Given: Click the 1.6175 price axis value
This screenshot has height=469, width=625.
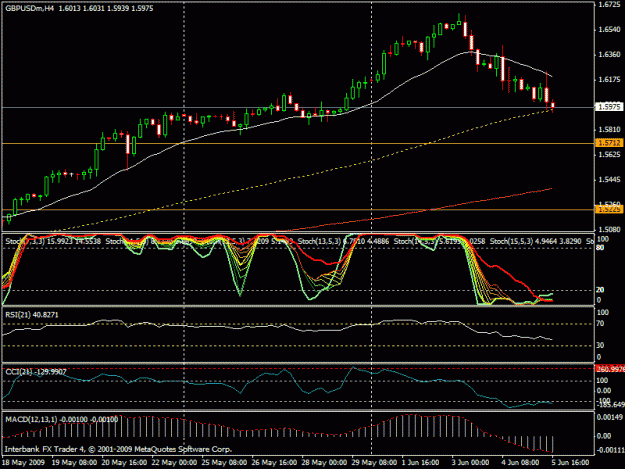Looking at the screenshot, I should pos(609,80).
